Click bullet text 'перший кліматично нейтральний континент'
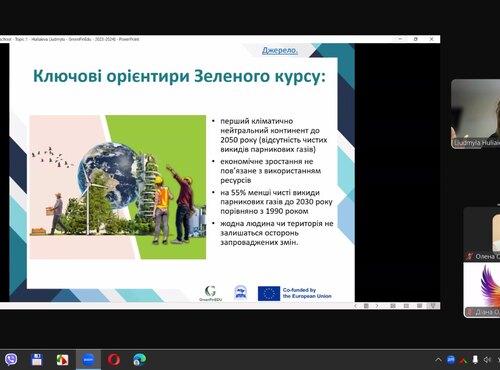Image resolution: width=500 pixels, height=370 pixels. 273,135
